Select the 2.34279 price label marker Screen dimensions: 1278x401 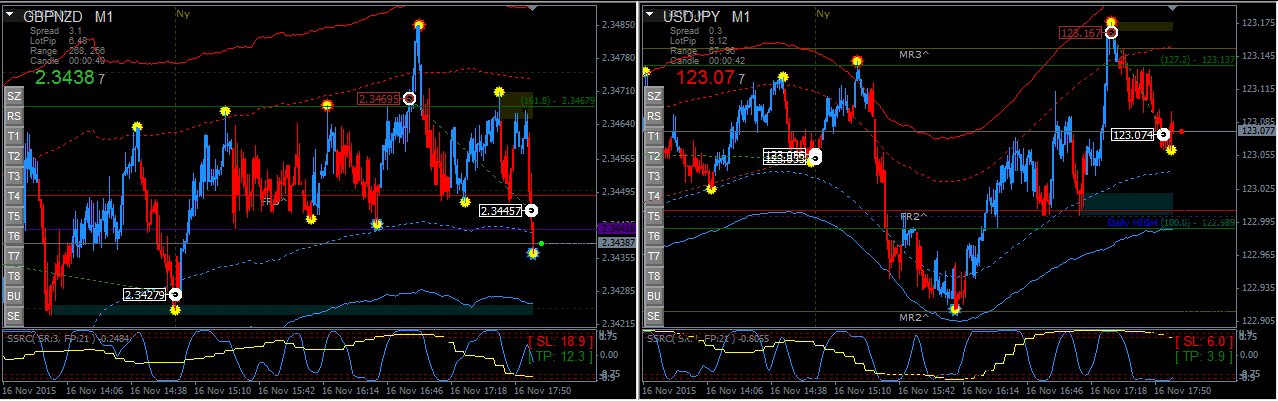(x=146, y=294)
